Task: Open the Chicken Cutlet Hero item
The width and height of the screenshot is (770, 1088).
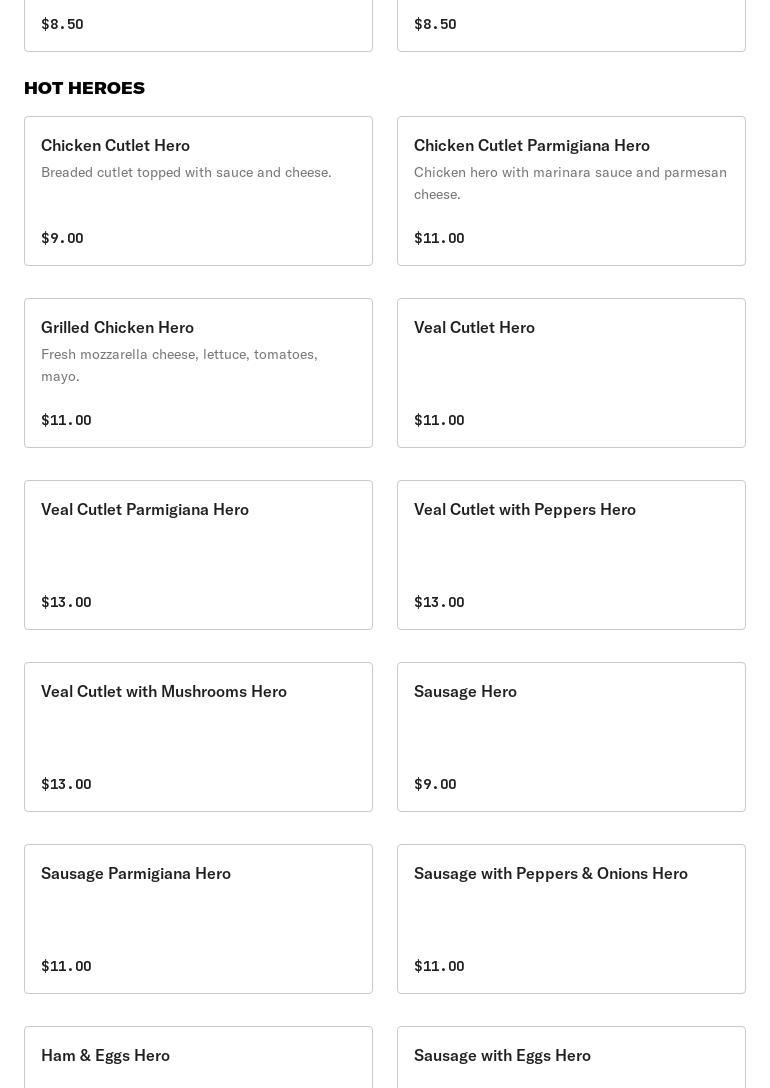Action: pos(198,191)
